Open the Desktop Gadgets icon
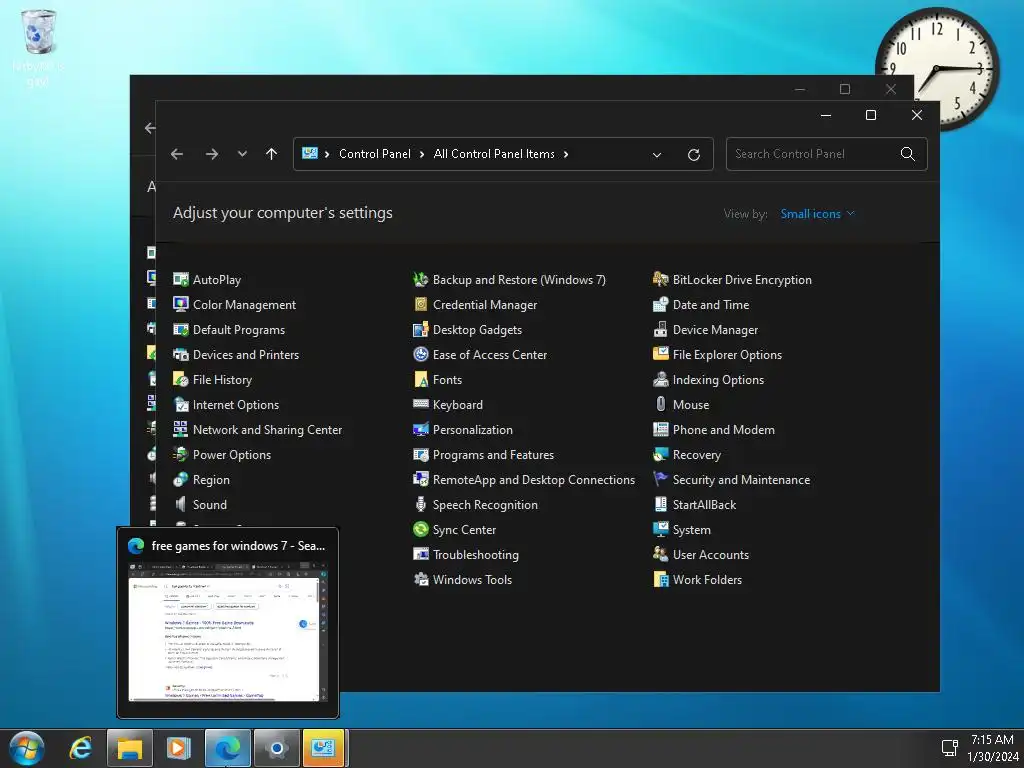This screenshot has height=768, width=1024. click(421, 330)
